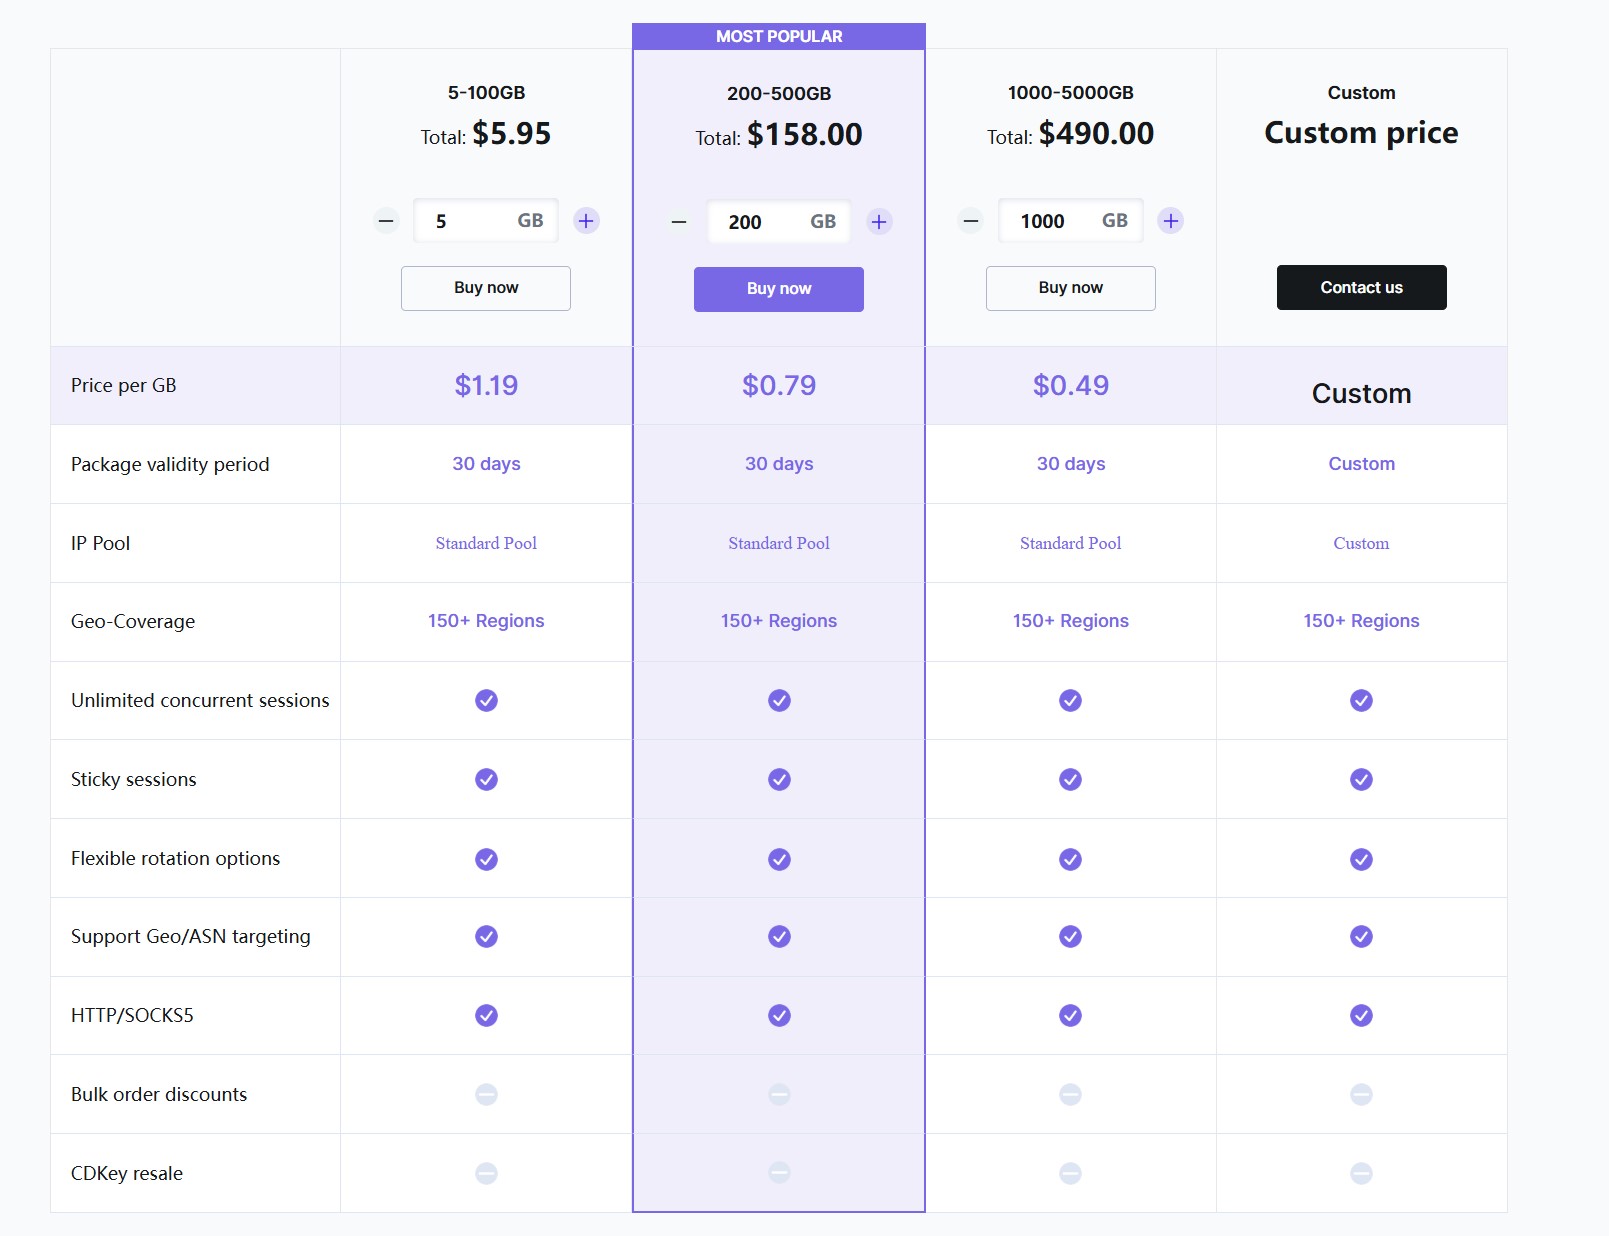1609x1236 pixels.
Task: Click Sticky sessions checkmark for Custom
Action: click(x=1361, y=779)
